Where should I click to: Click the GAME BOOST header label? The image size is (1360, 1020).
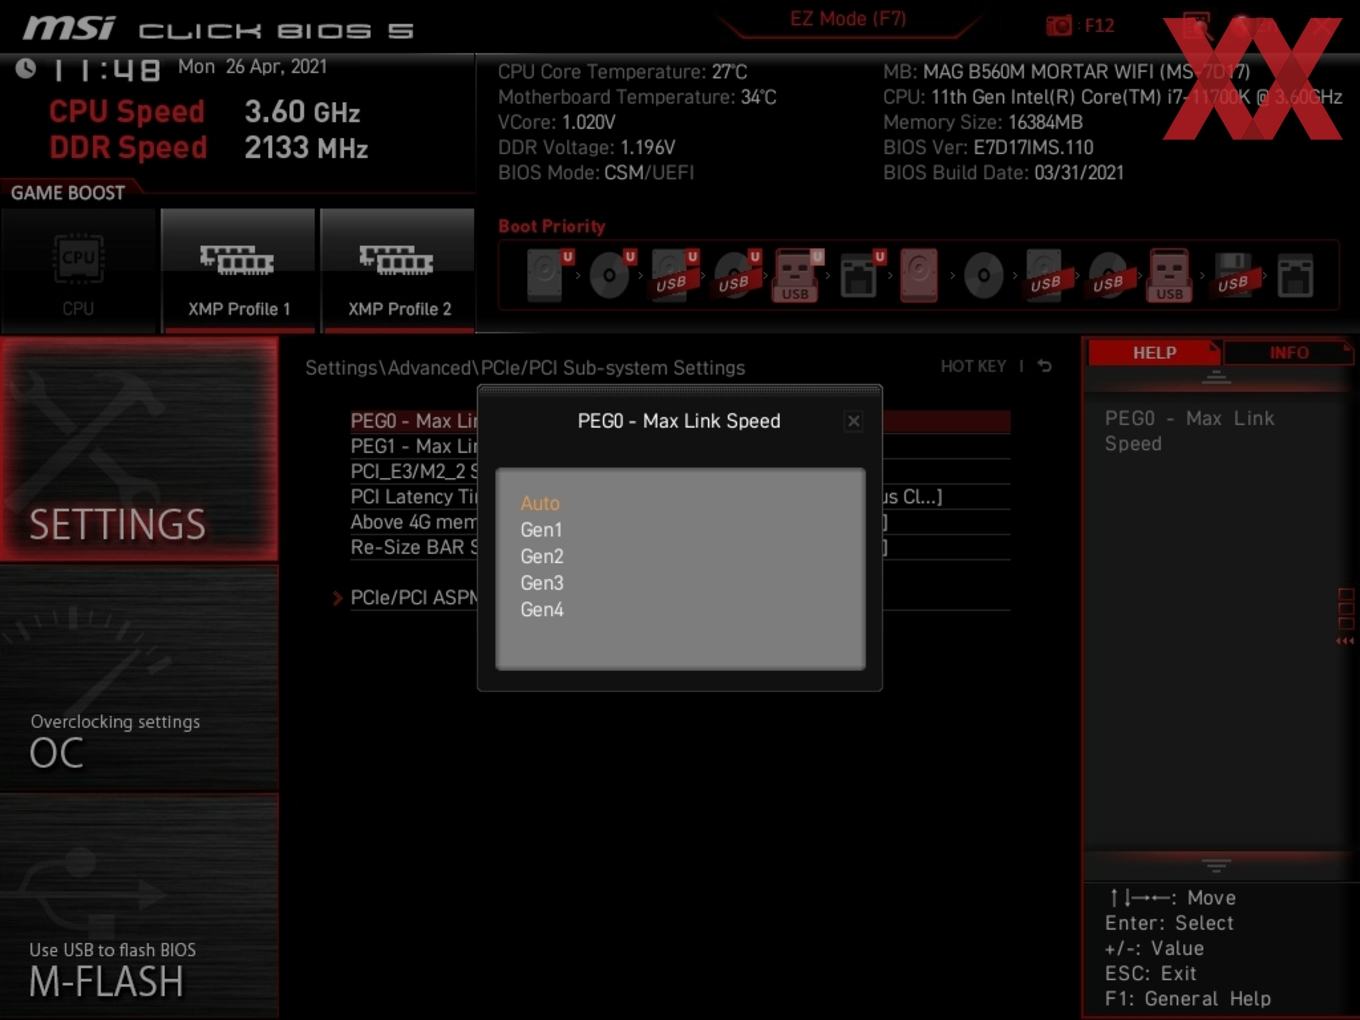click(68, 193)
